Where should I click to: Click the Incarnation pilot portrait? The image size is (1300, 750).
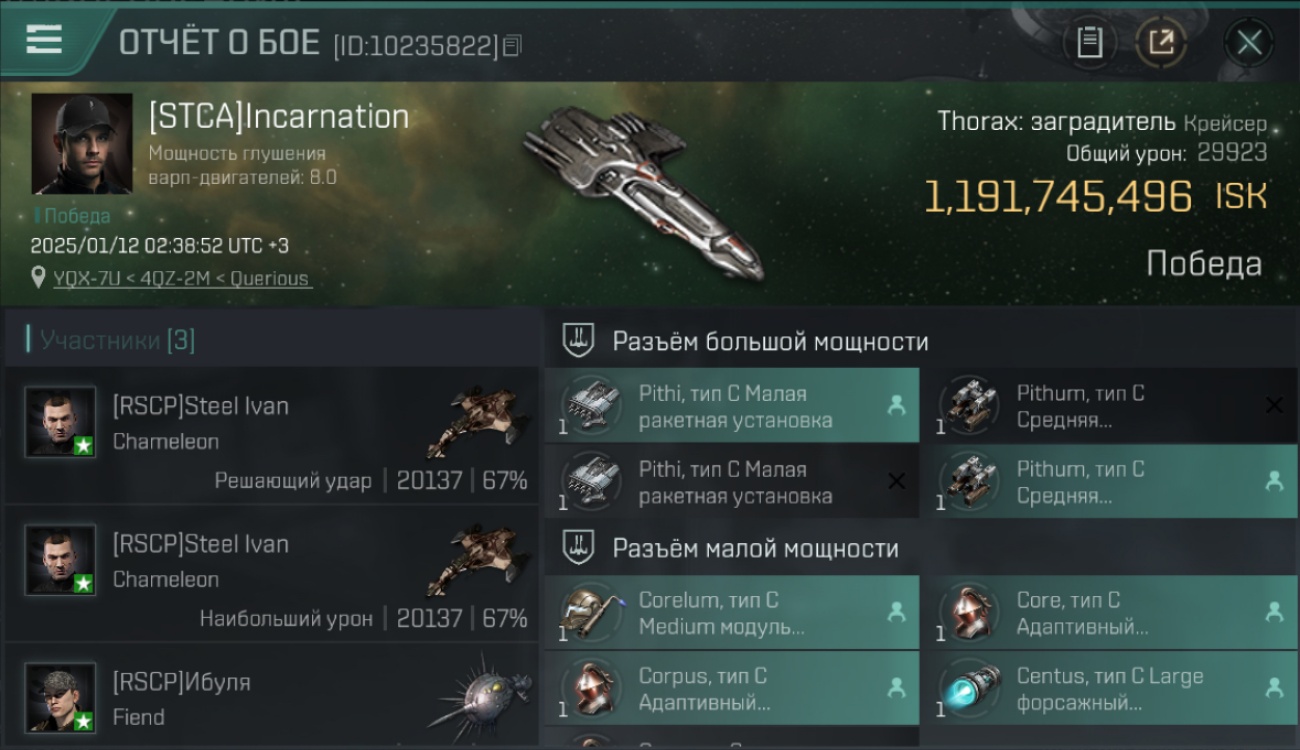(x=82, y=144)
